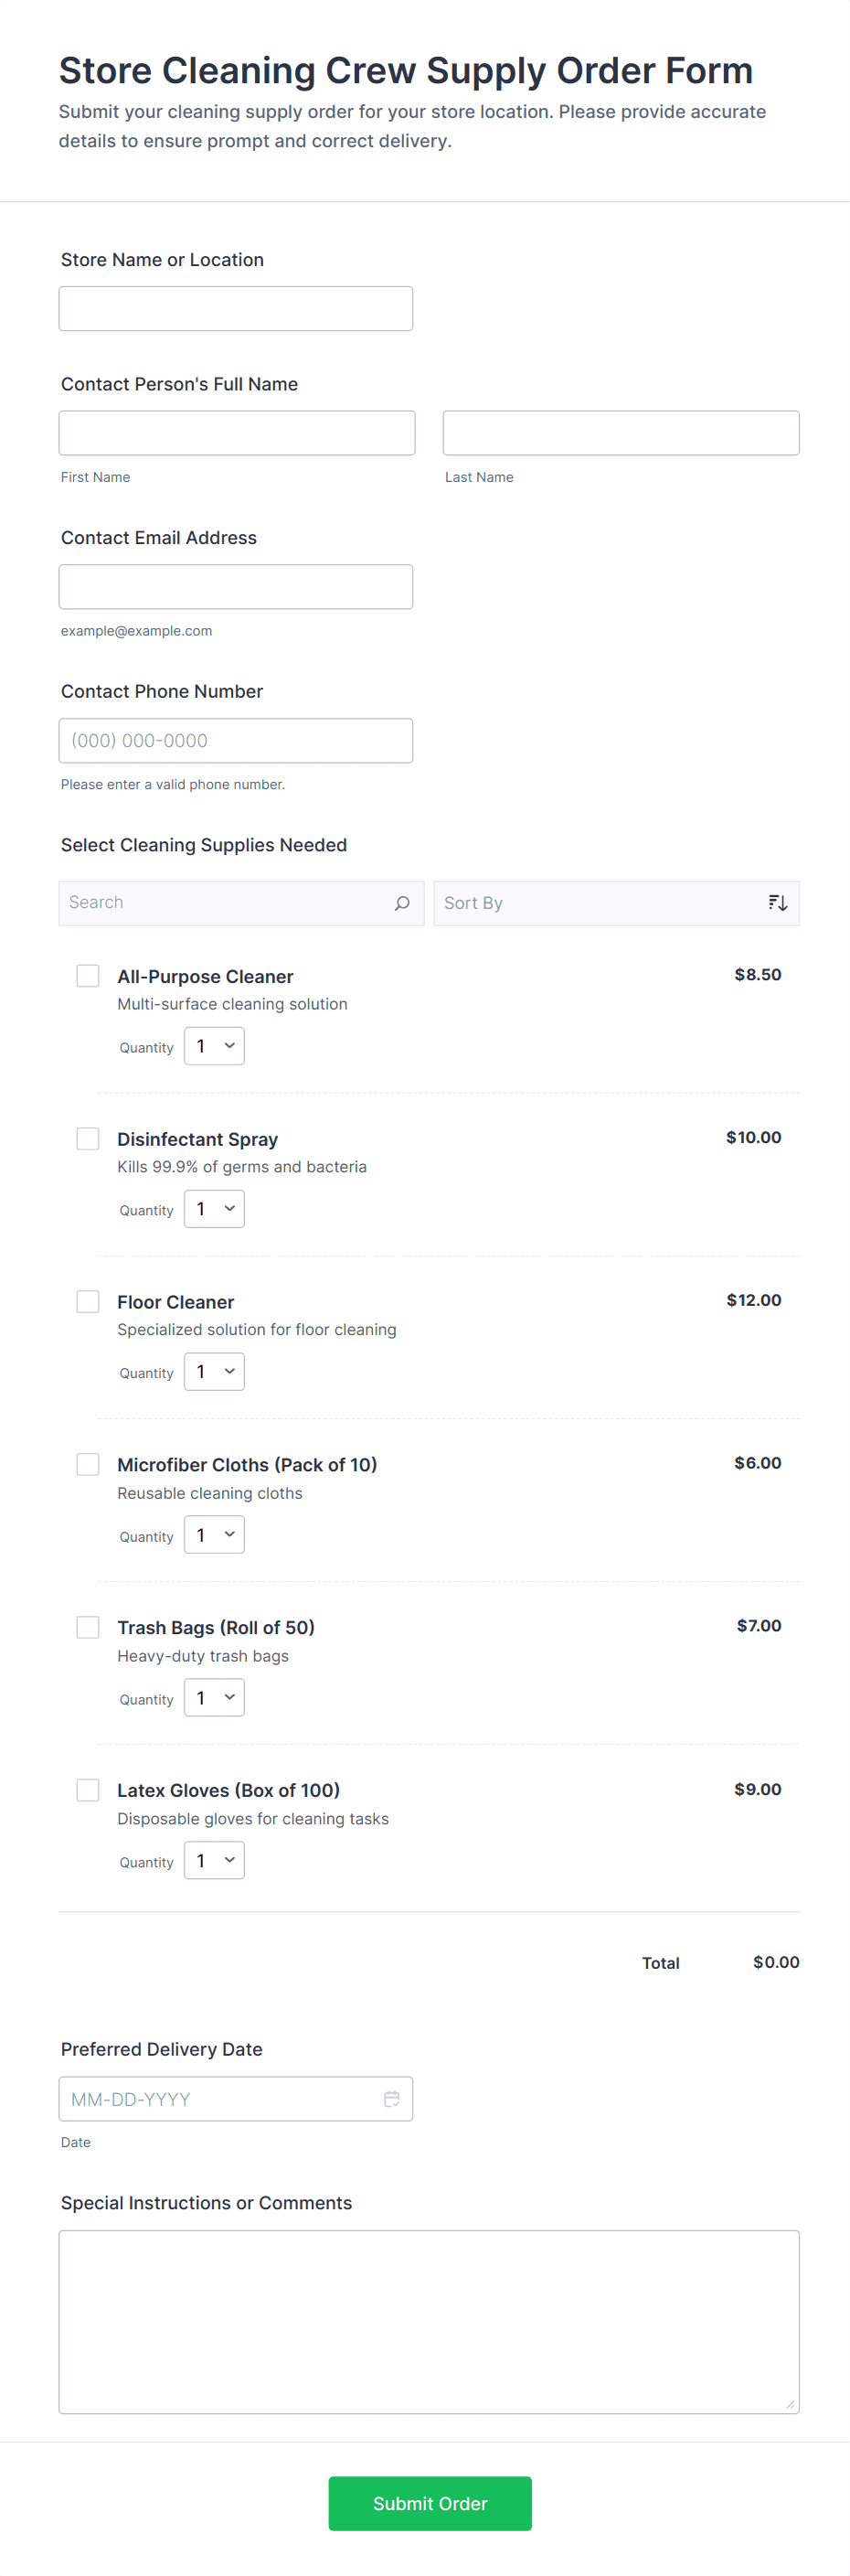
Task: Enable the Floor Cleaner checkbox
Action: 87,1301
